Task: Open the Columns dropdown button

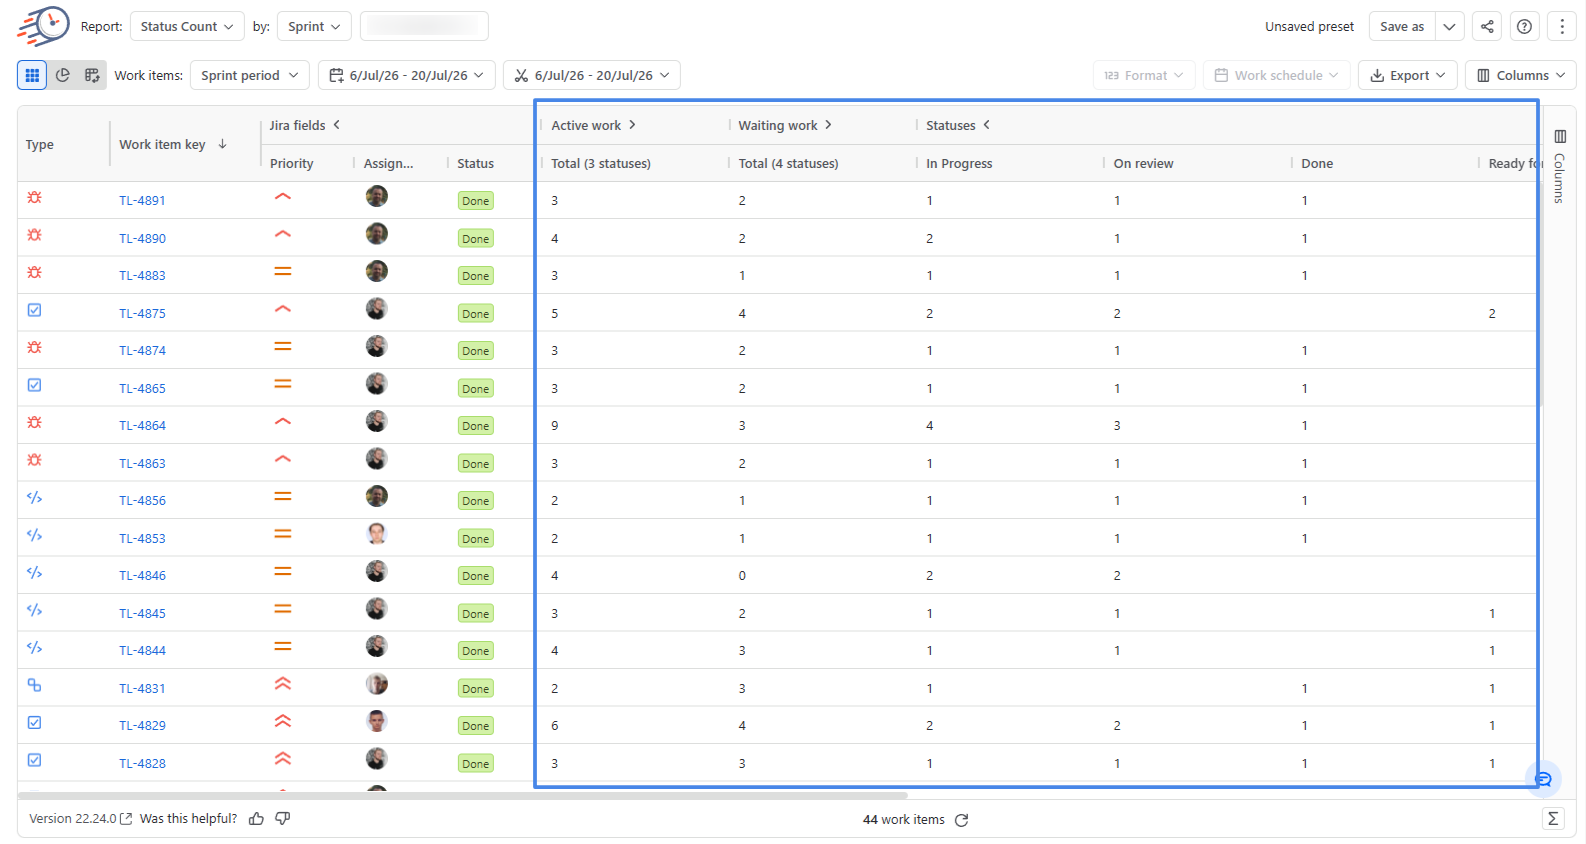Action: coord(1521,75)
